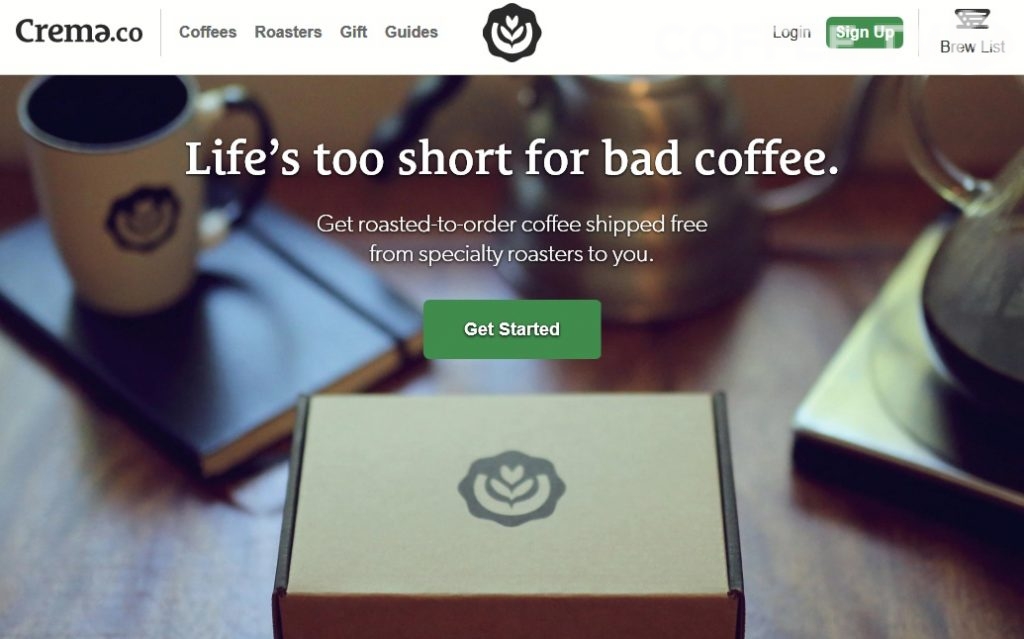Go to the Roasters page

click(288, 32)
